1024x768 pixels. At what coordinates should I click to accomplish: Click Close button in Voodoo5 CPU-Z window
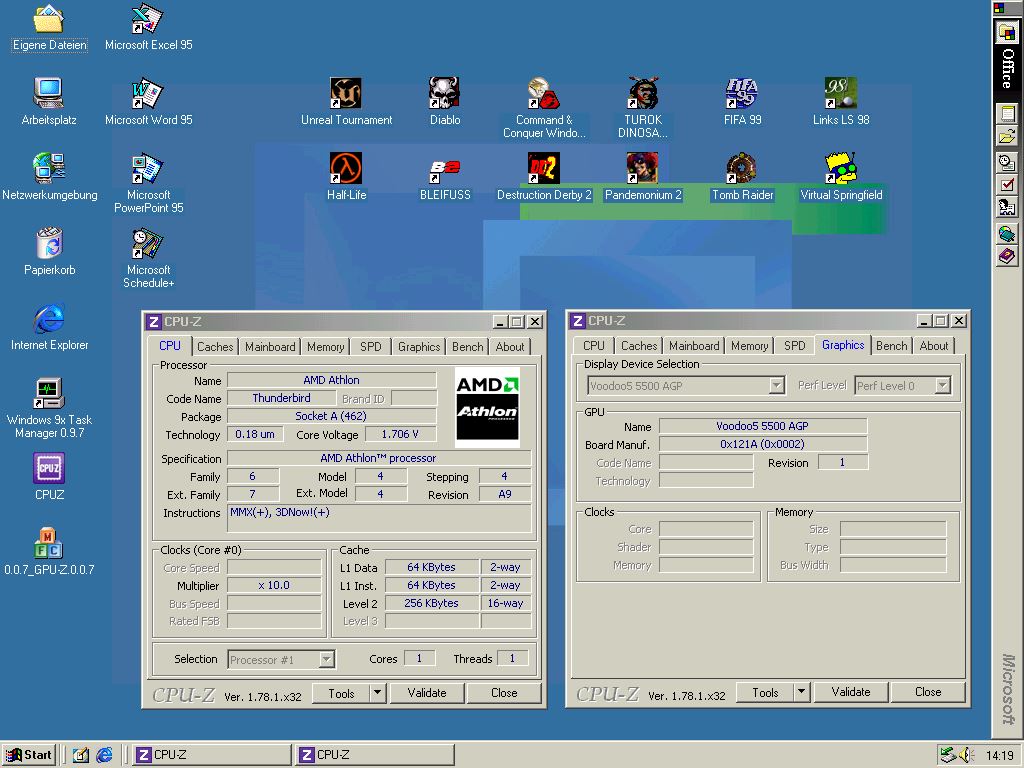tap(928, 692)
